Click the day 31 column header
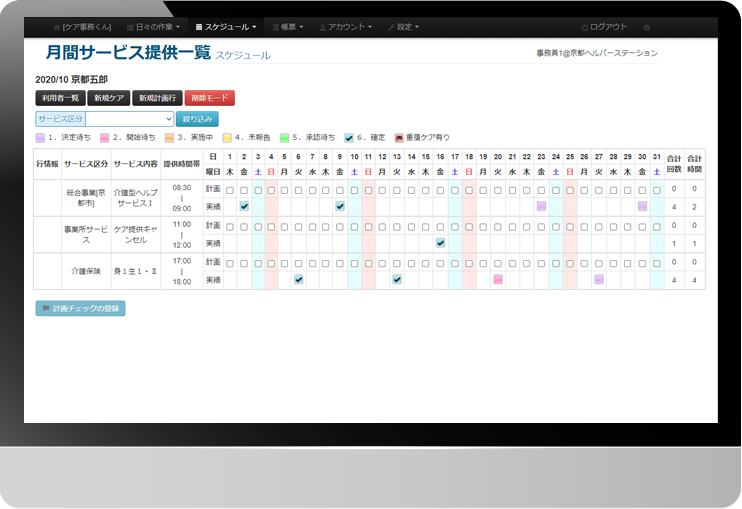This screenshot has width=742, height=509. 657,157
